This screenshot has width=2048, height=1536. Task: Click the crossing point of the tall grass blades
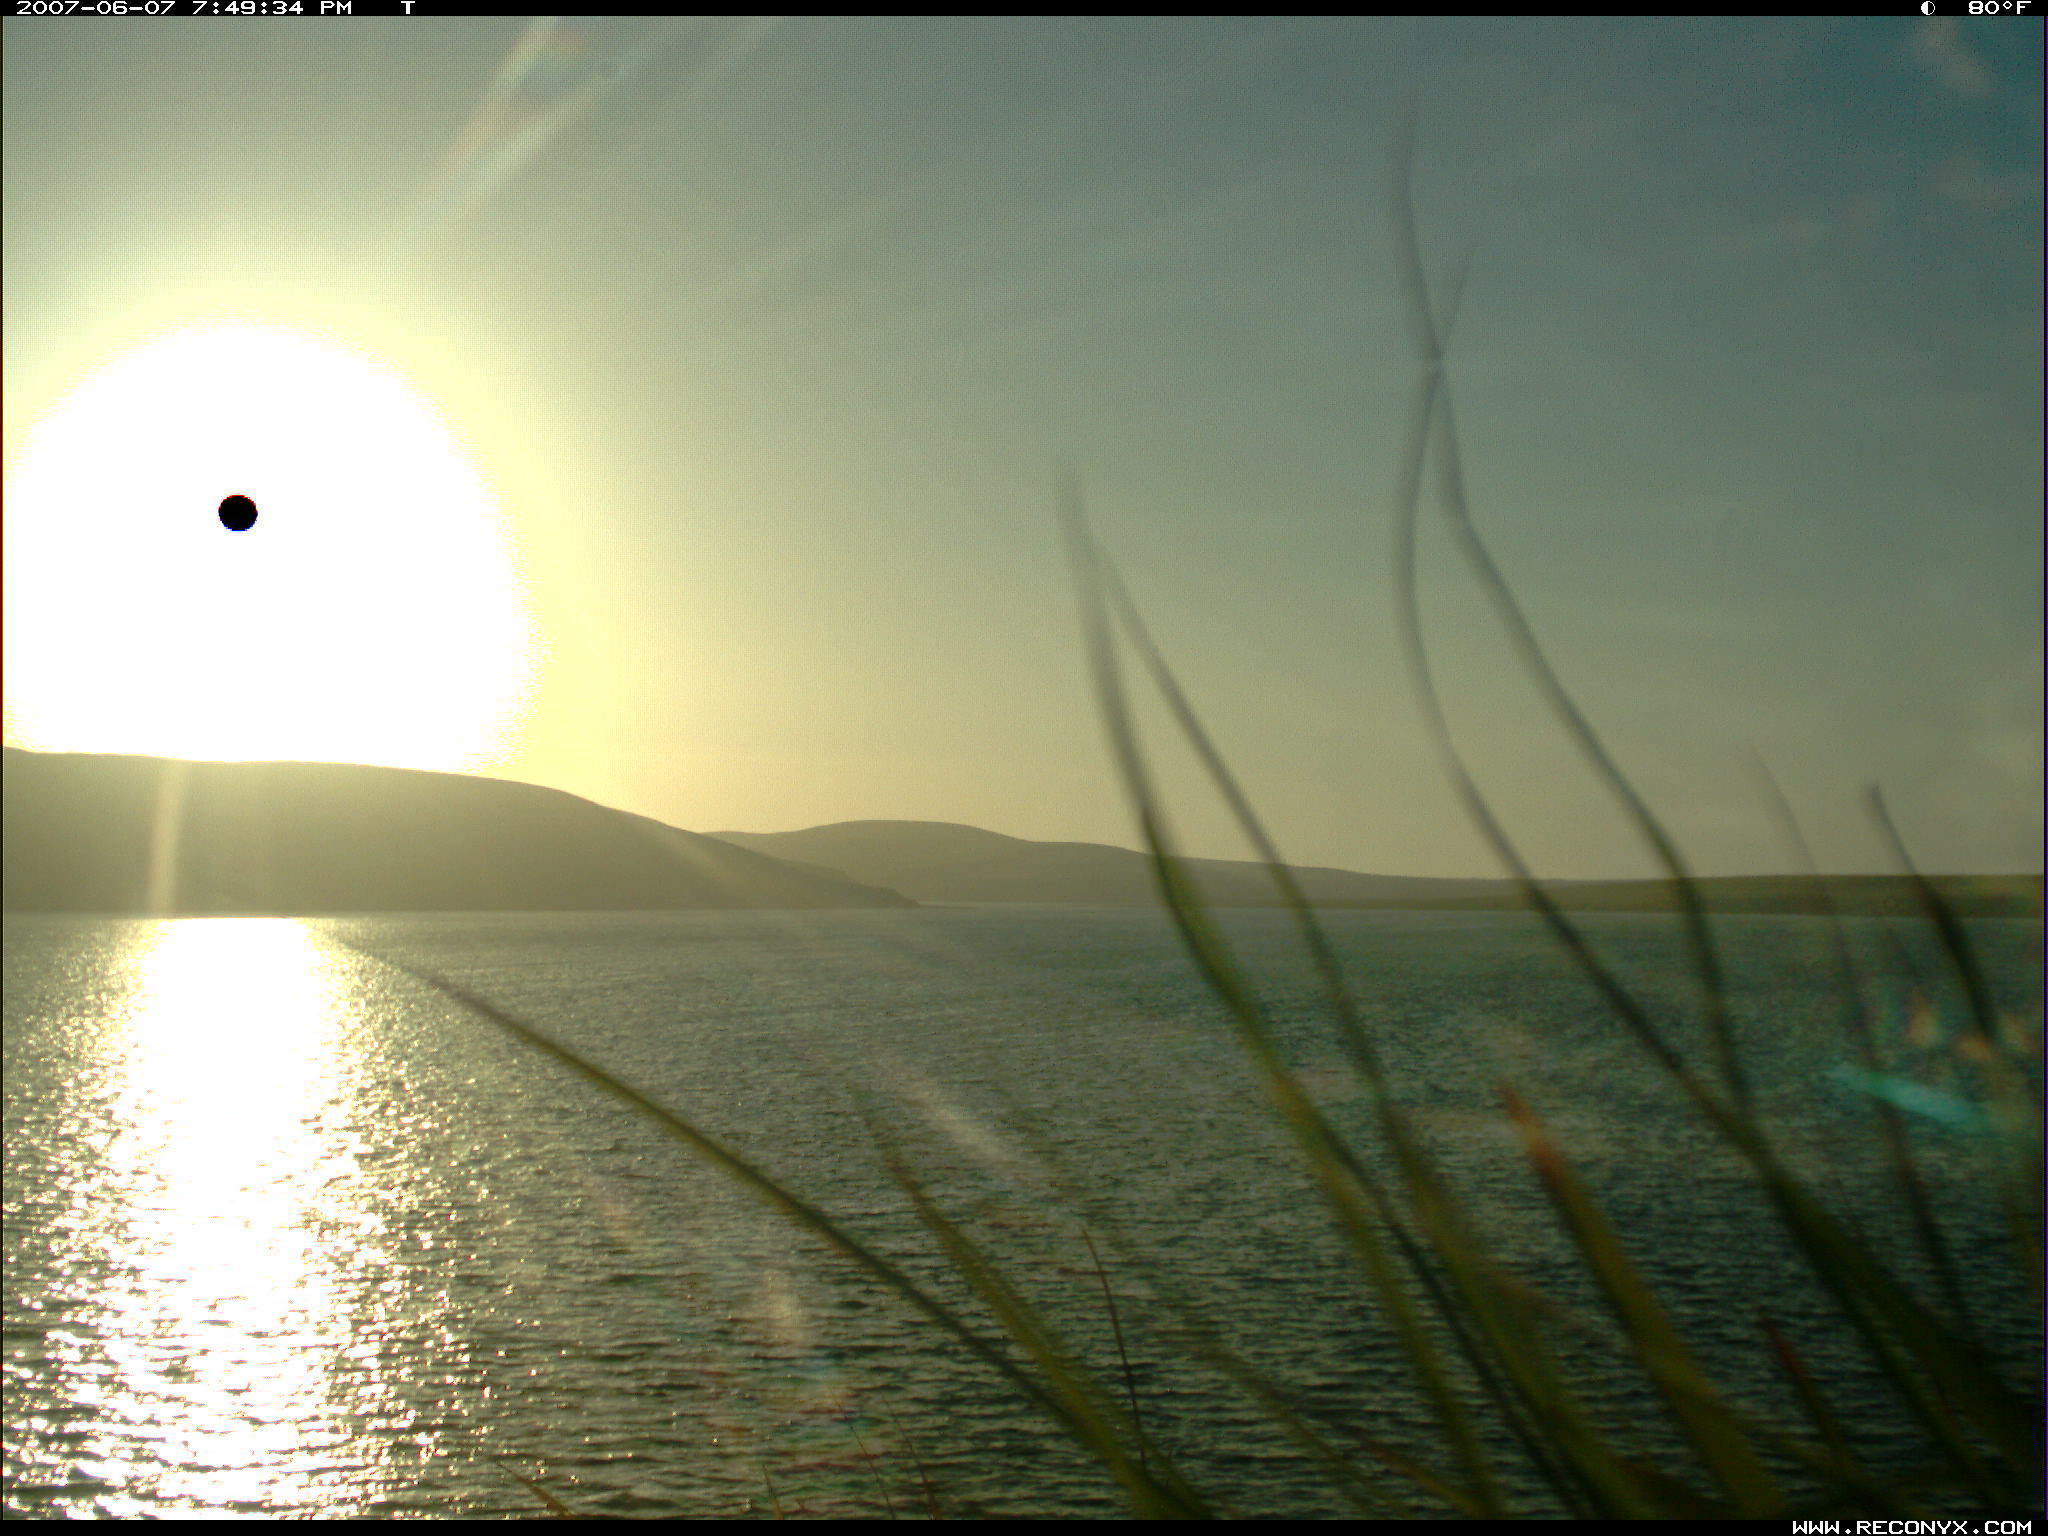point(1433,360)
